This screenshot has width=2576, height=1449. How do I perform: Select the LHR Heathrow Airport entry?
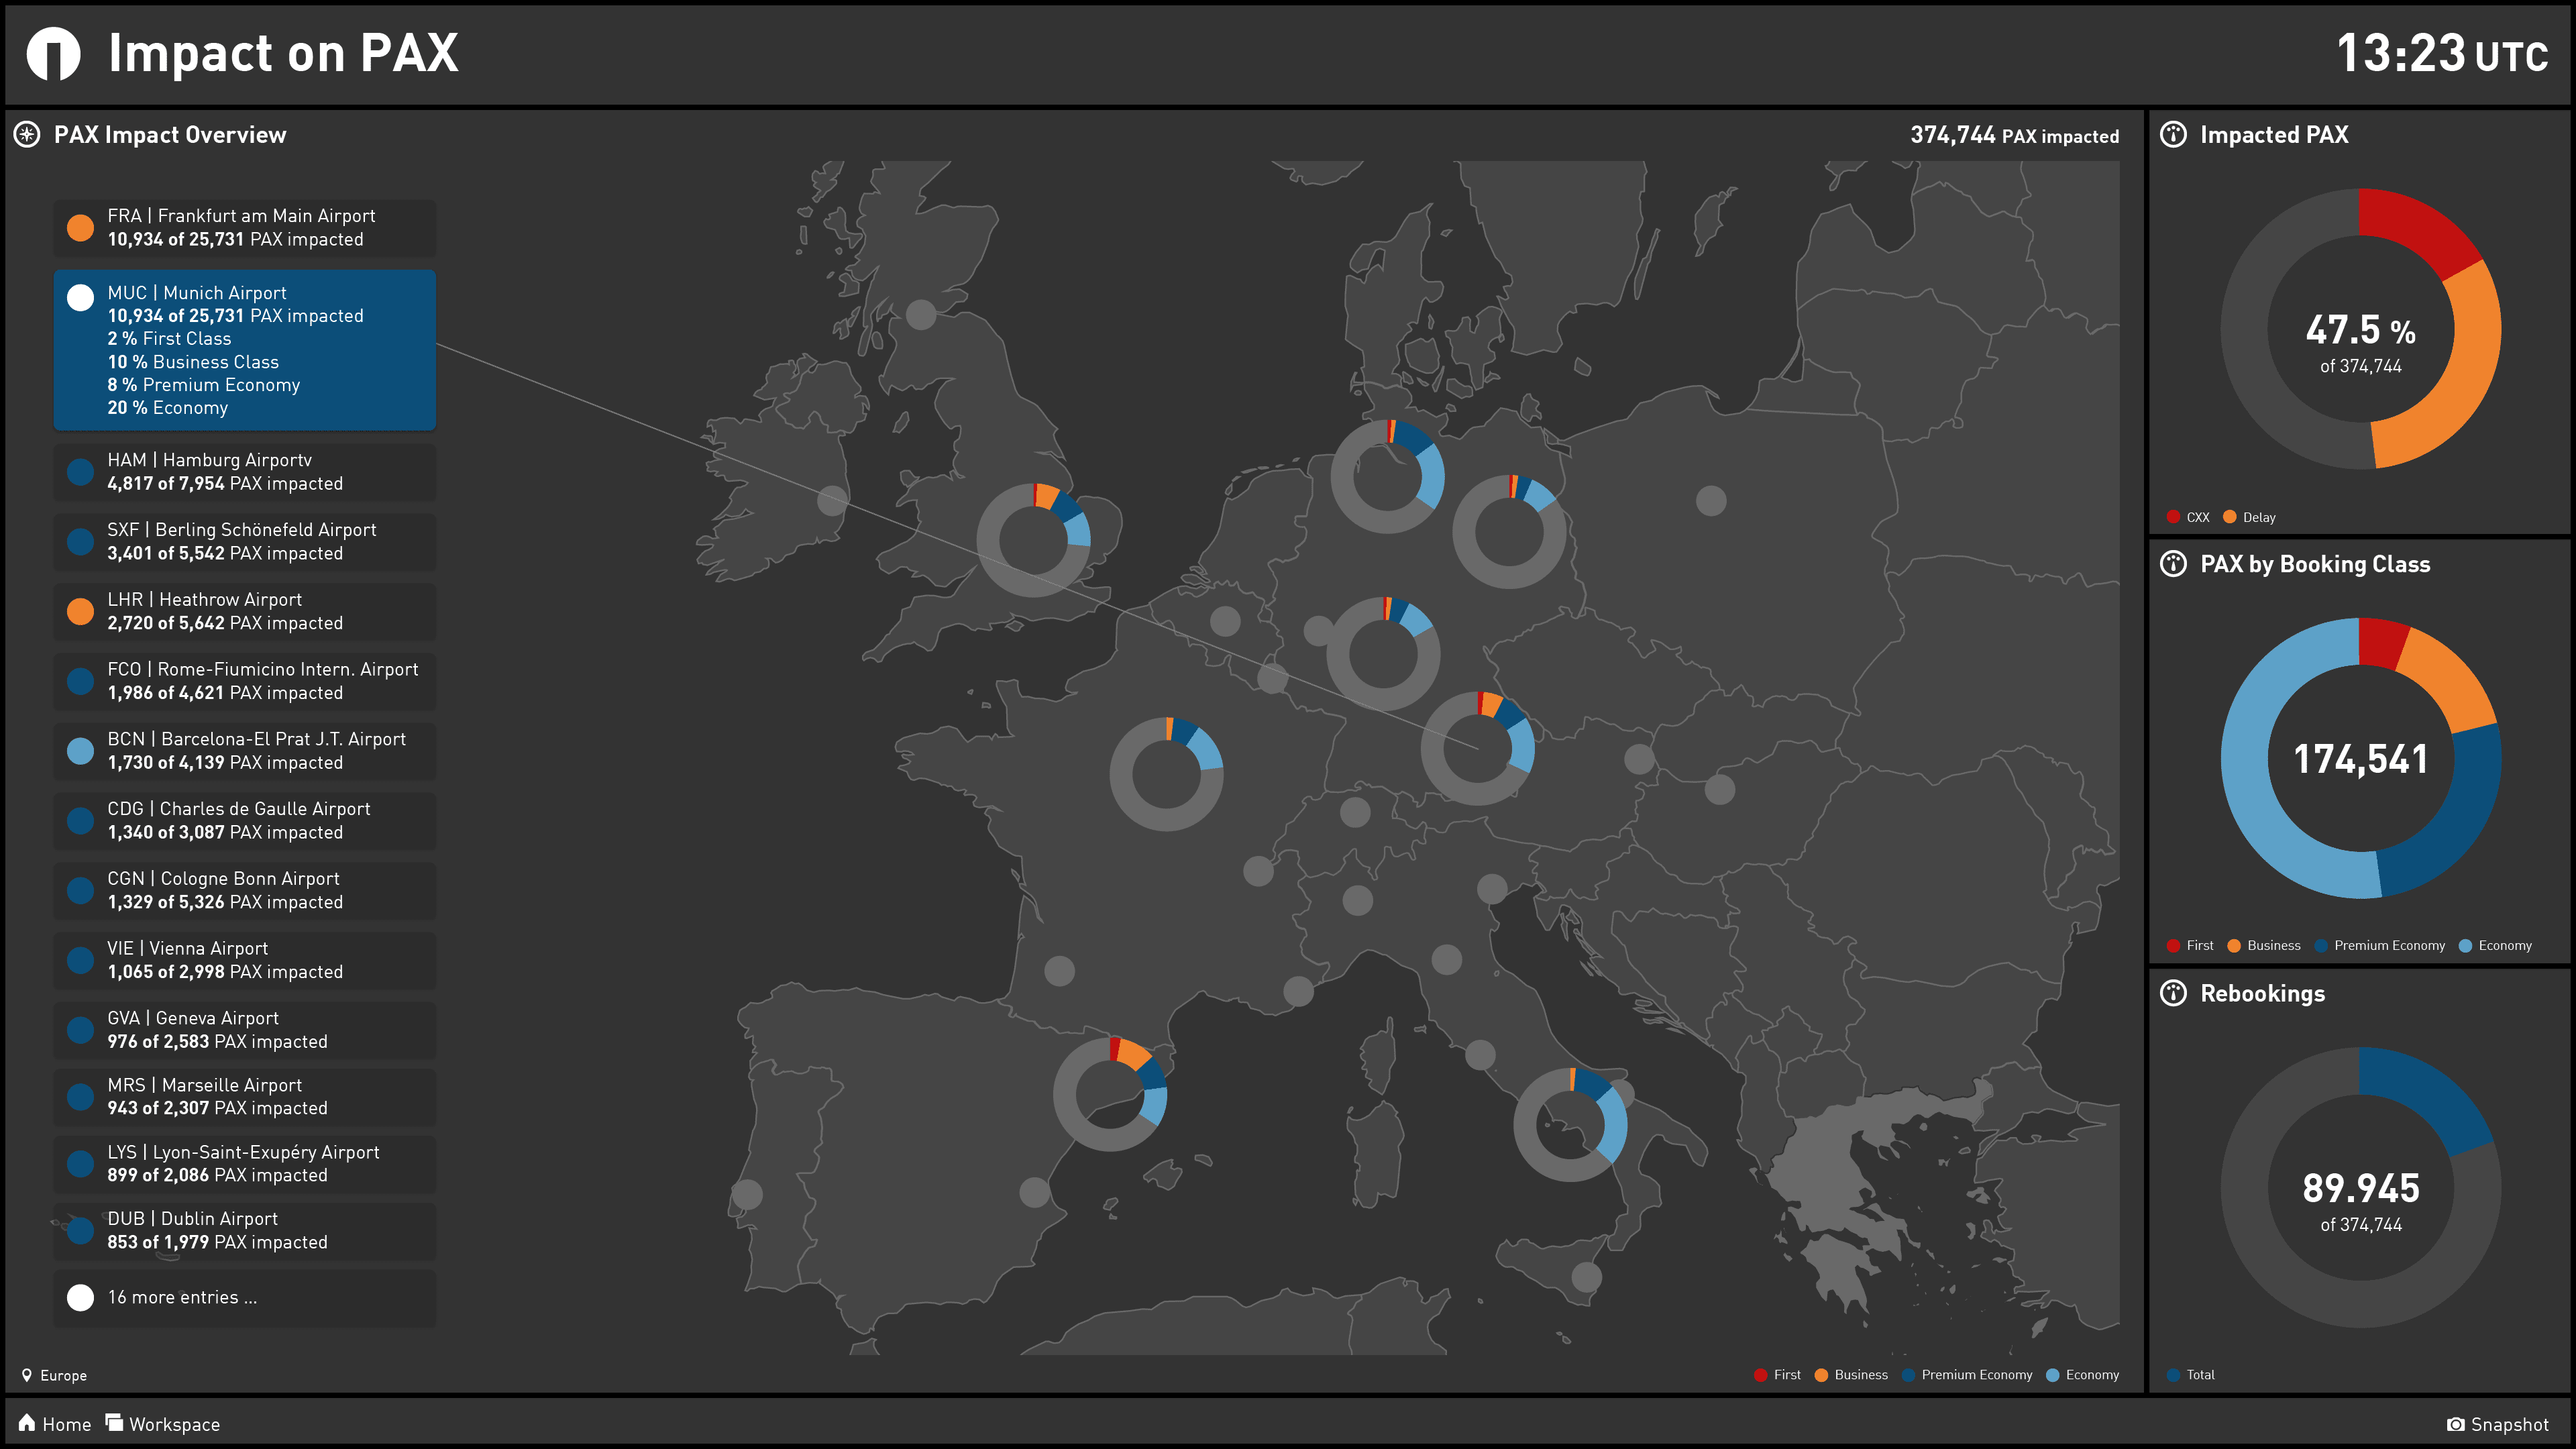[x=244, y=611]
